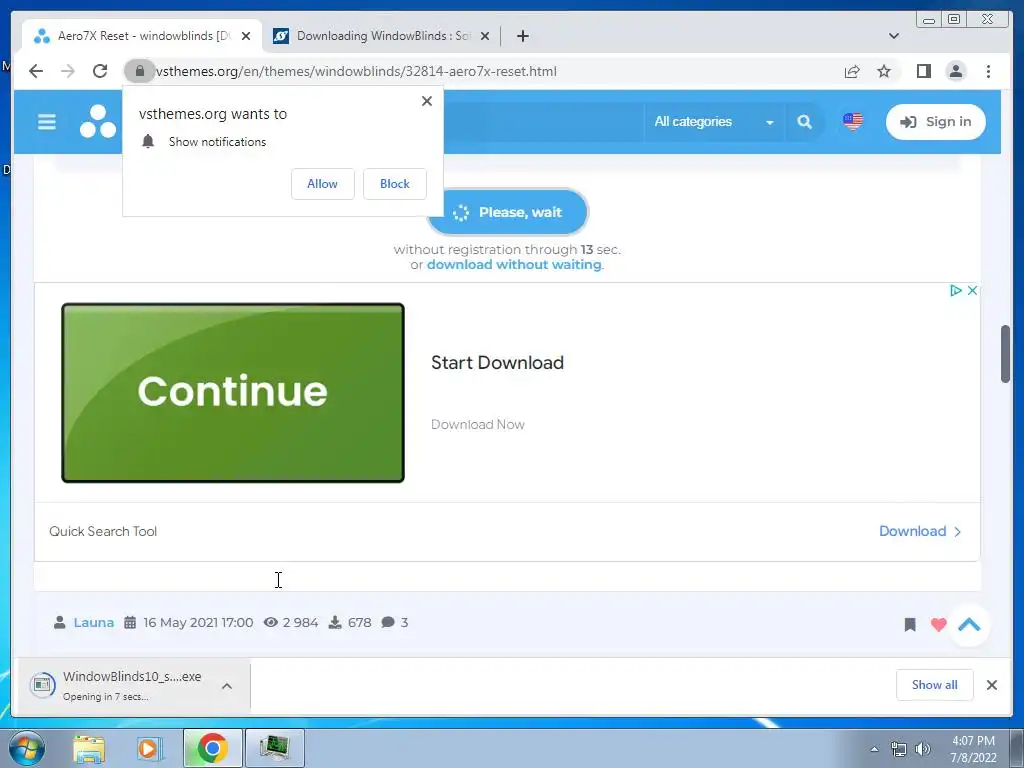Change language via US flag heart
This screenshot has width=1024, height=768.
point(853,122)
